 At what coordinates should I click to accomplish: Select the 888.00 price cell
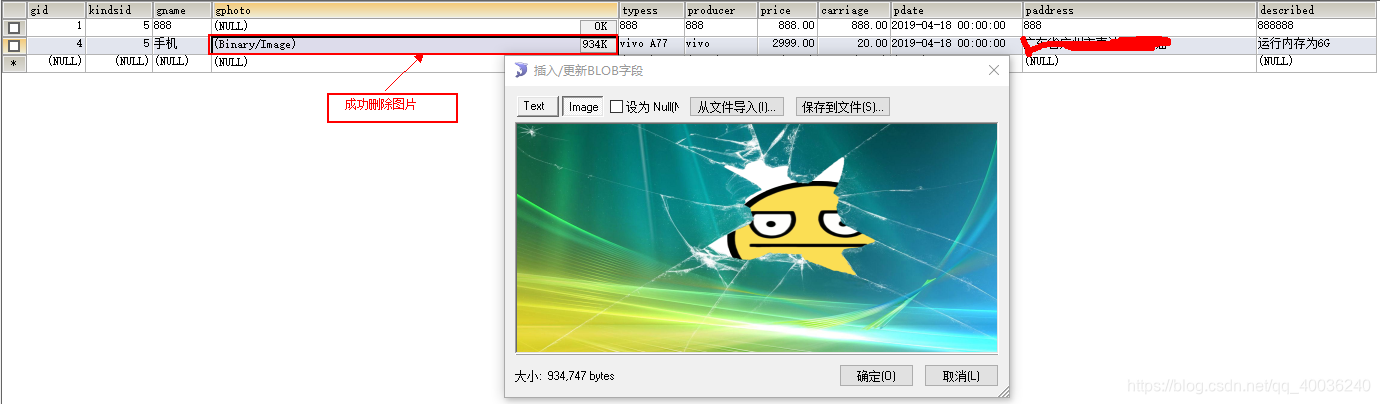point(788,27)
